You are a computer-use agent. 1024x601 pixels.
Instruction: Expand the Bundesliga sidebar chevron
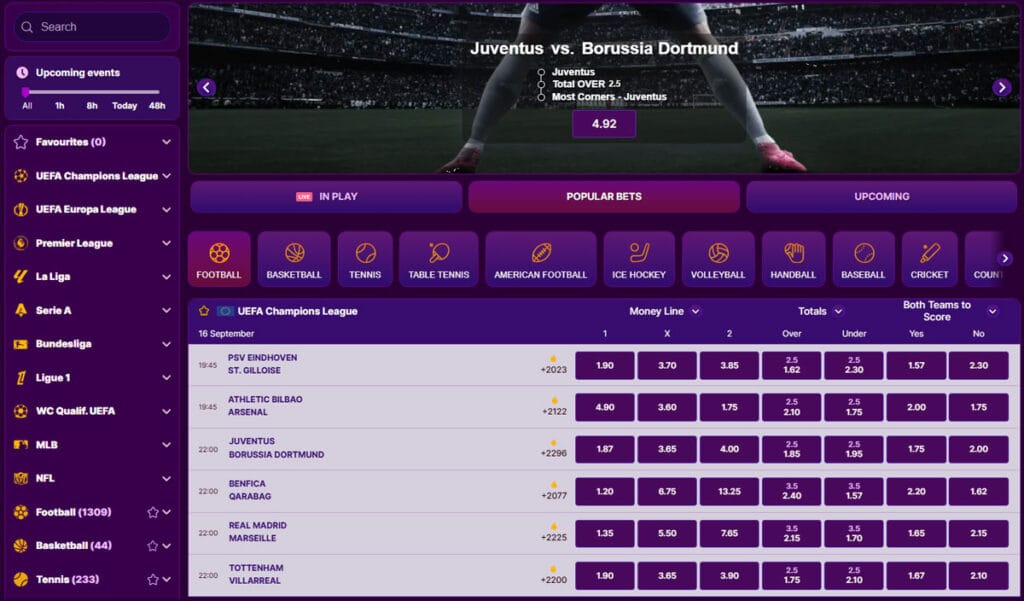pos(167,344)
